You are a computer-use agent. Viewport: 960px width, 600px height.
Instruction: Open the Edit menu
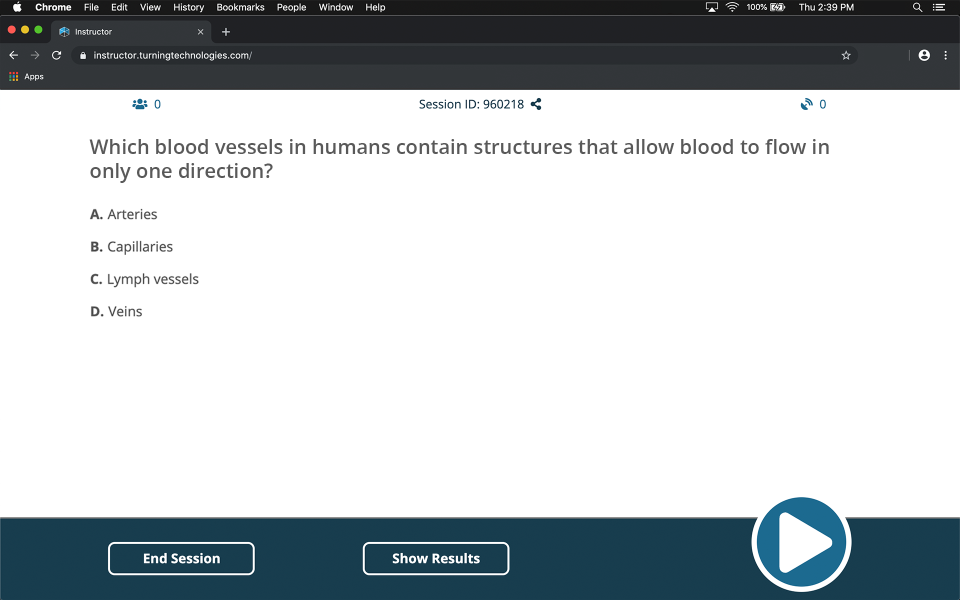coord(119,7)
